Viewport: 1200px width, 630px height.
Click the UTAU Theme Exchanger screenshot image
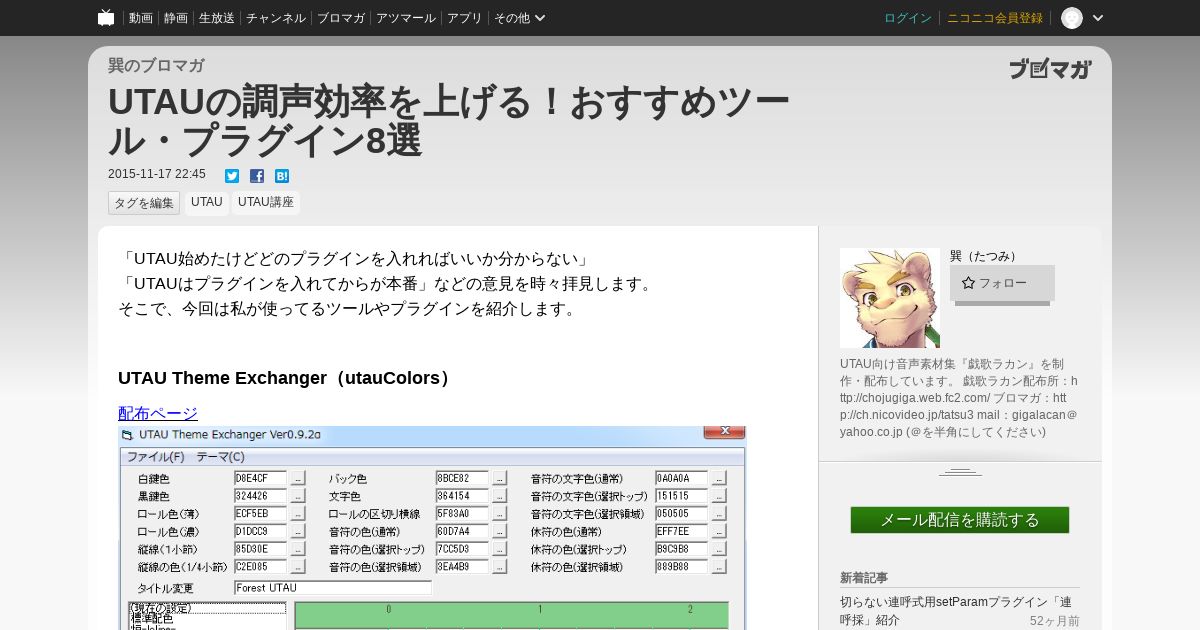[432, 528]
